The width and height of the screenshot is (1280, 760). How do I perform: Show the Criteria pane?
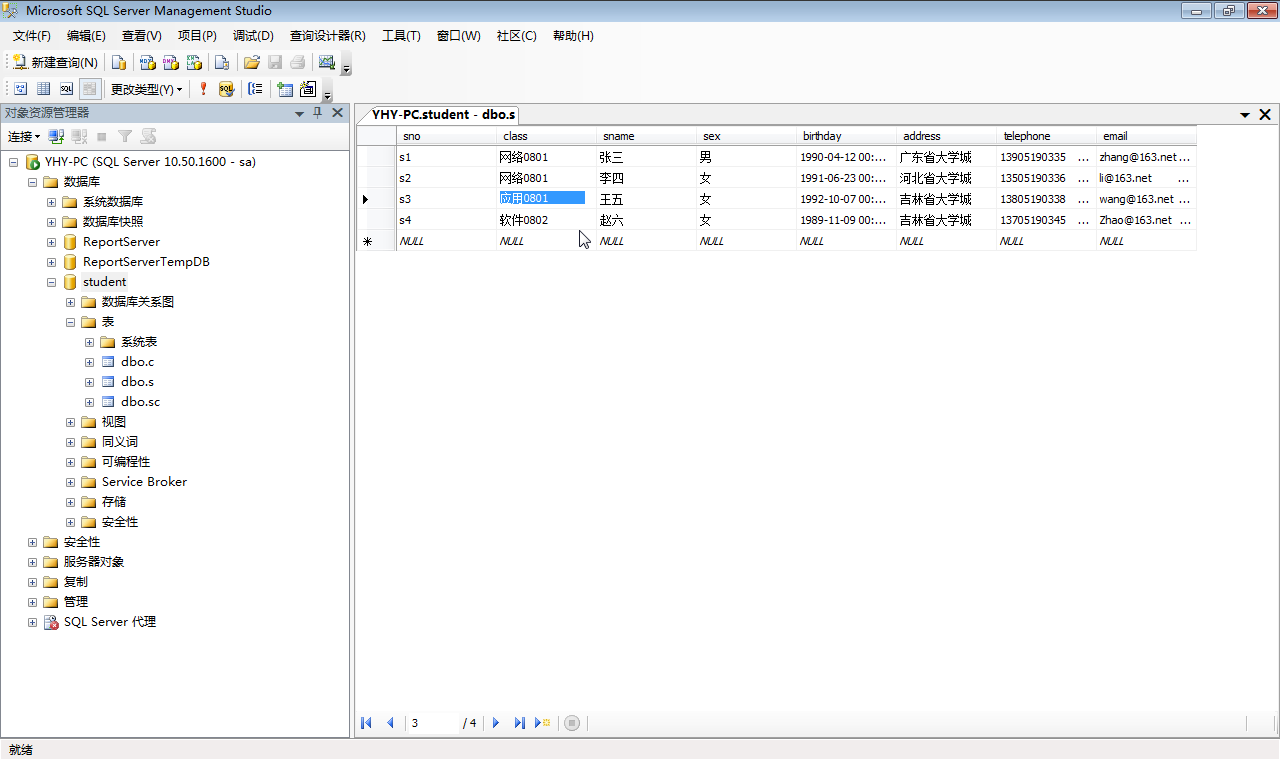pyautogui.click(x=43, y=89)
